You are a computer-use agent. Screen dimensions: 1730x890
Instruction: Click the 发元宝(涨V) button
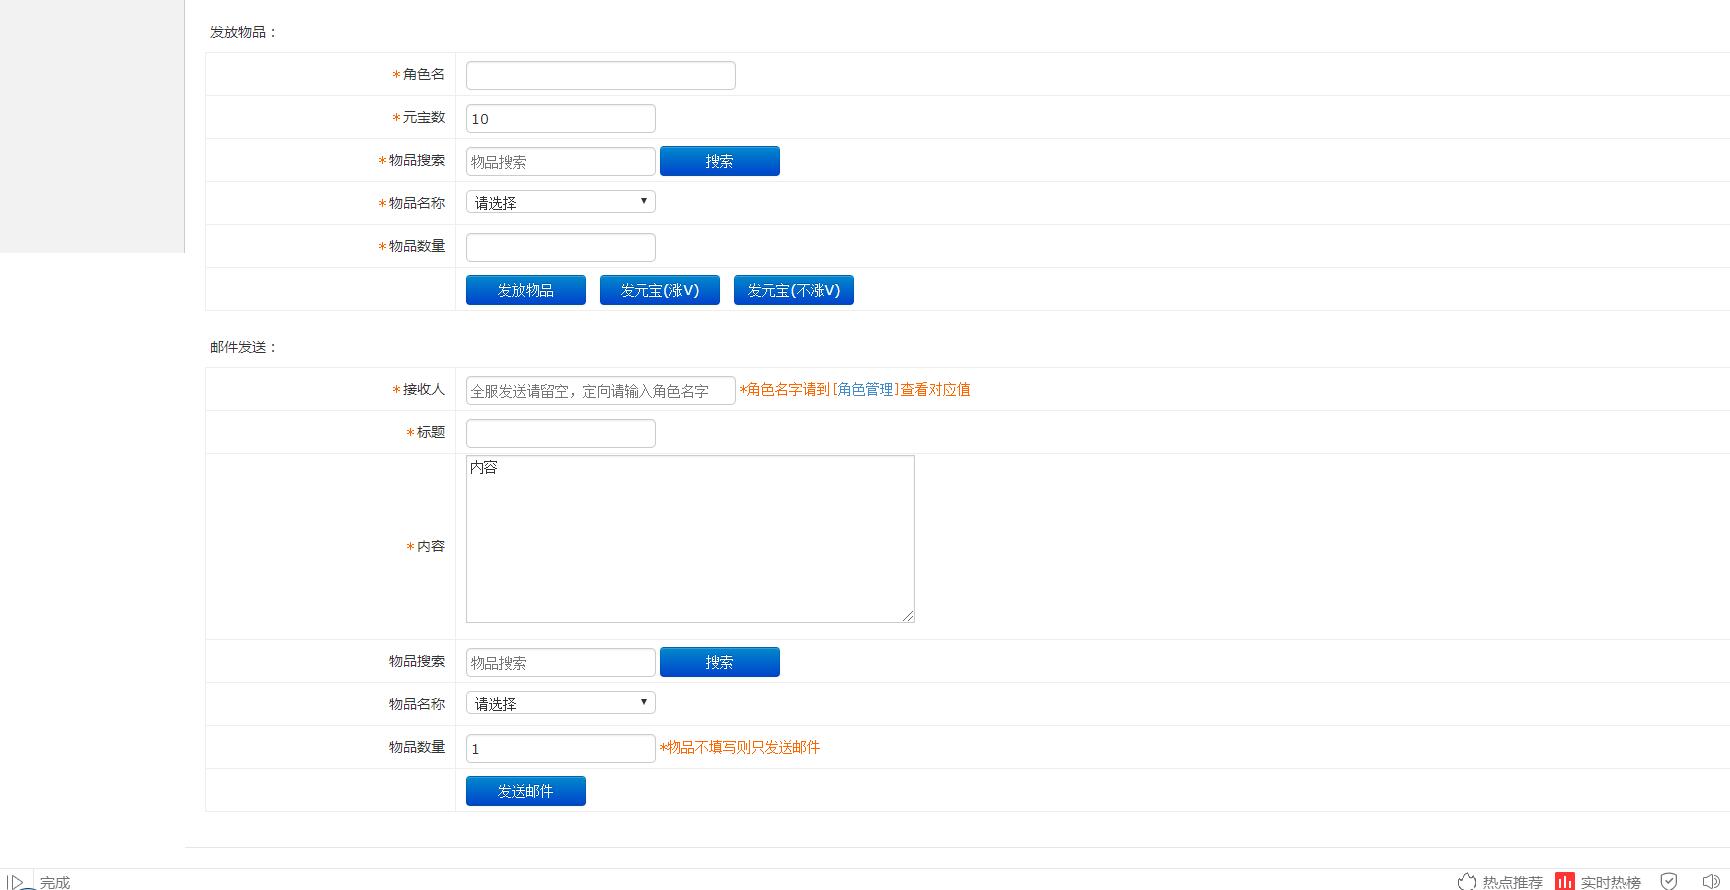[x=659, y=290]
